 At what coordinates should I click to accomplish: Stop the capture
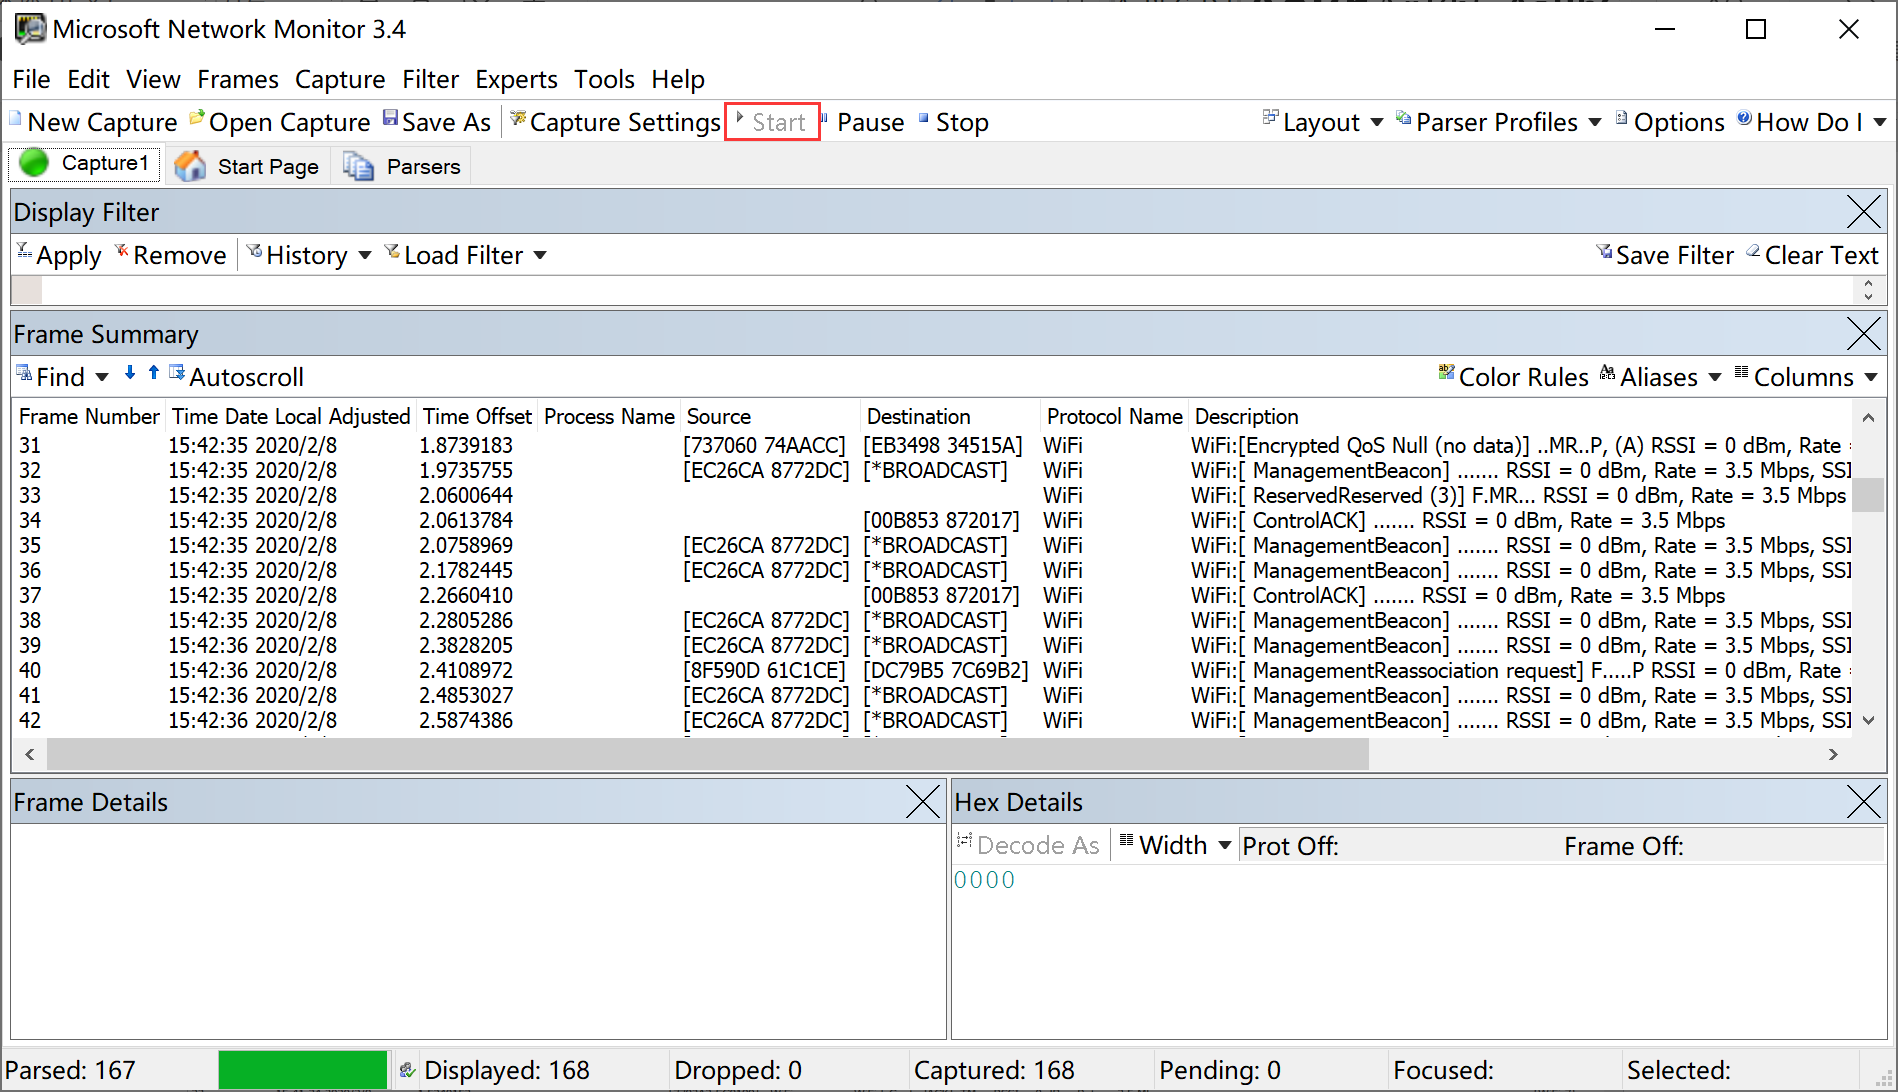pyautogui.click(x=953, y=122)
